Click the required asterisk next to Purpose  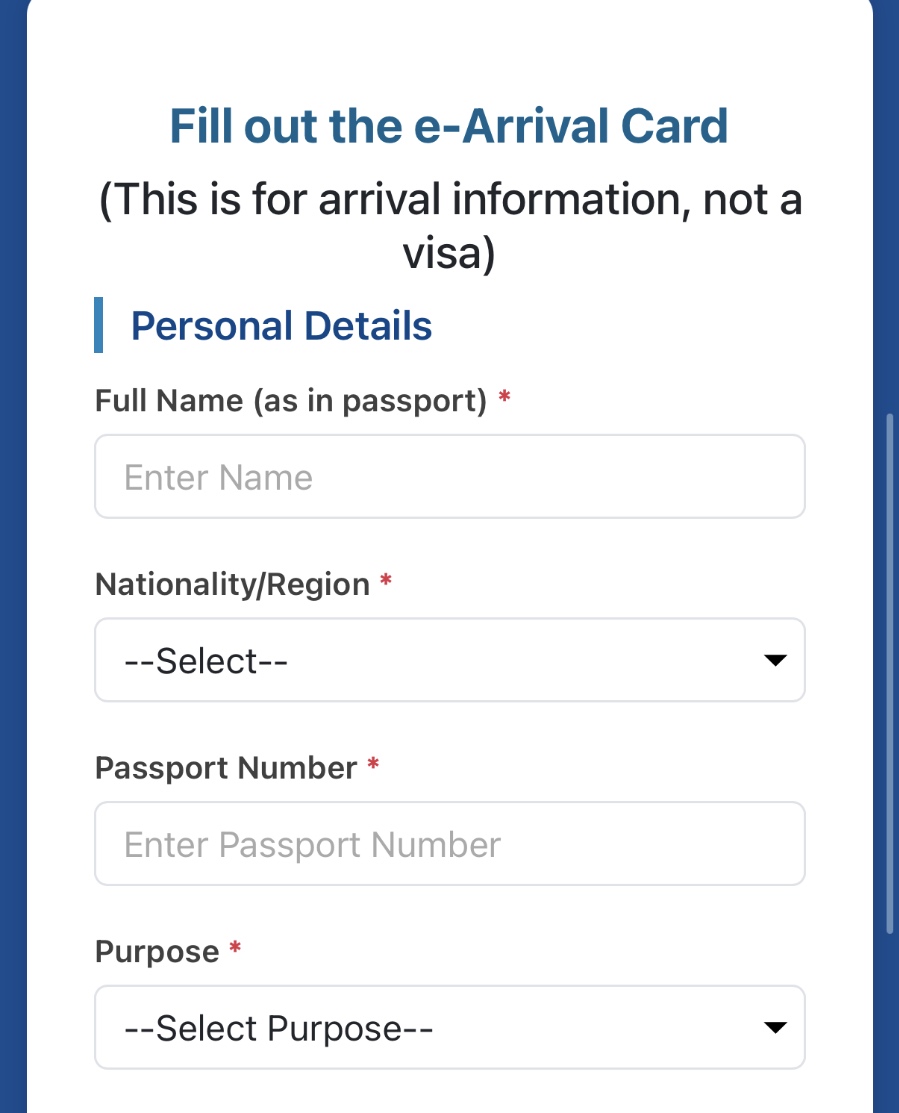pyautogui.click(x=235, y=950)
